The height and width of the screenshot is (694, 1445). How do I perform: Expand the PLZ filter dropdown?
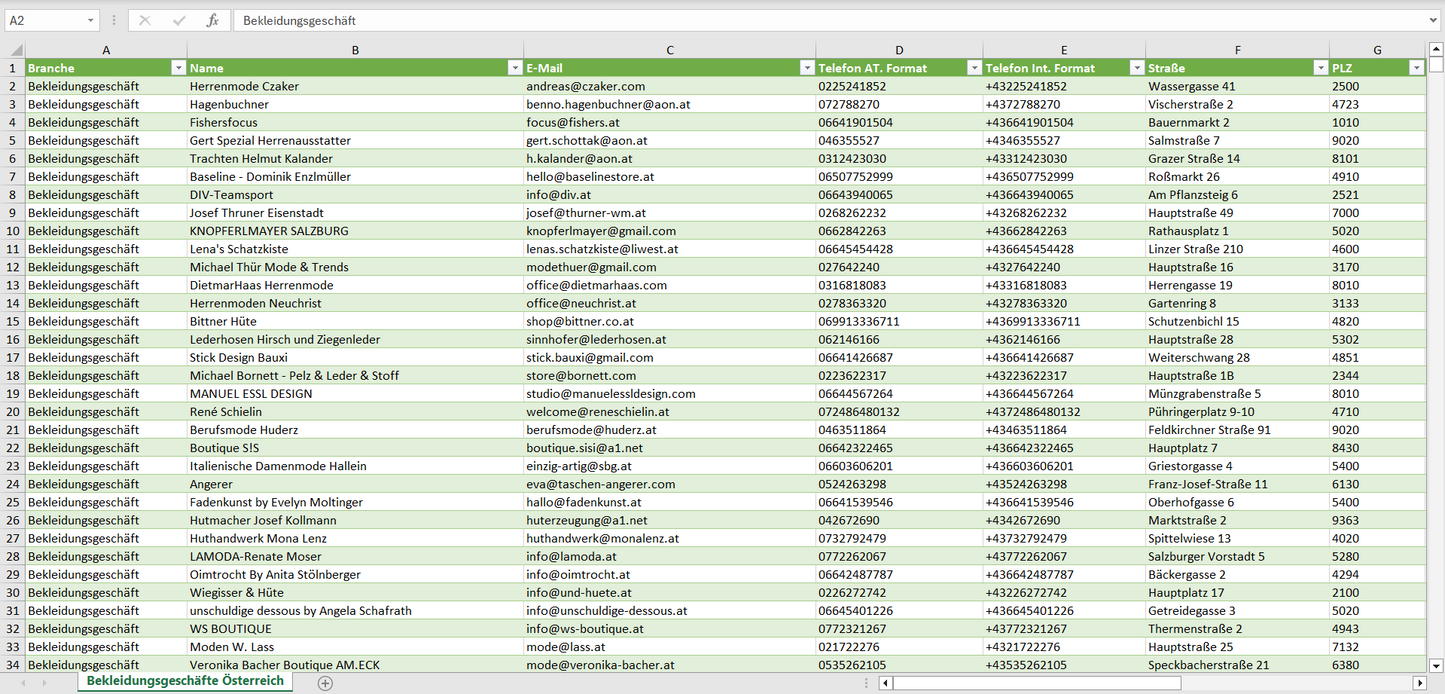coord(1416,68)
